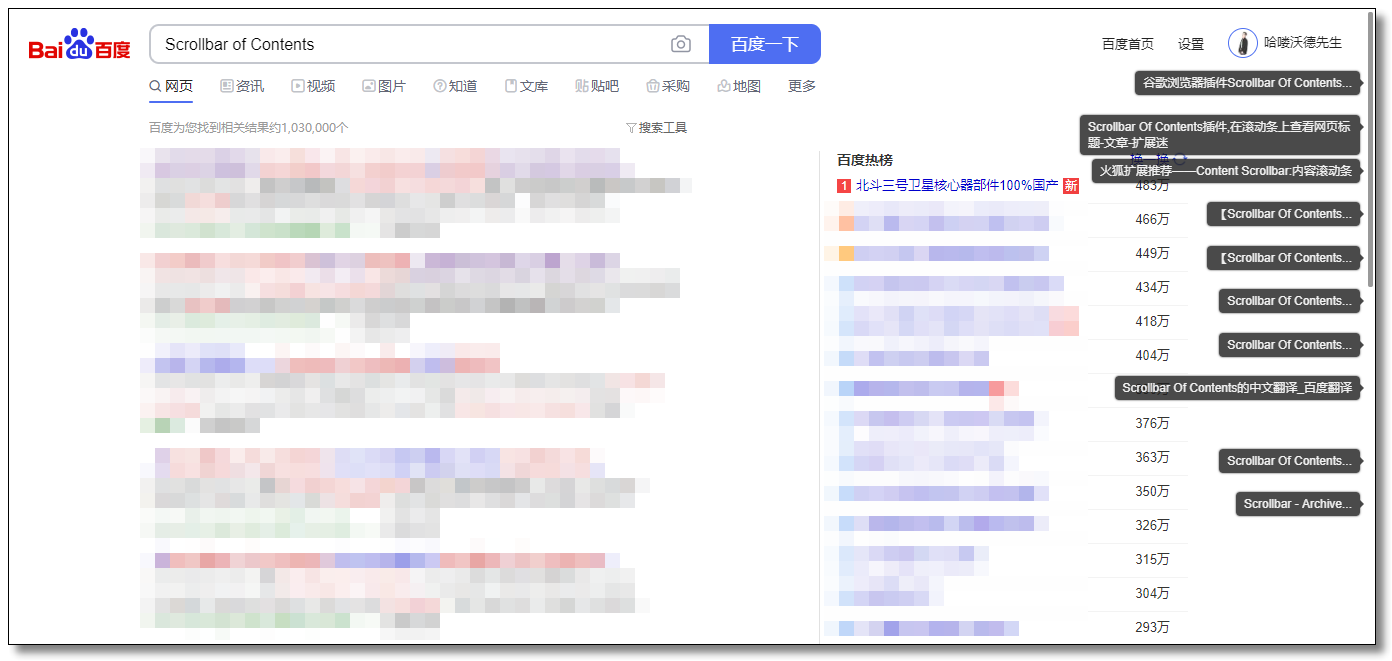Click the 326万 hot count
1392x661 pixels.
click(x=1152, y=526)
